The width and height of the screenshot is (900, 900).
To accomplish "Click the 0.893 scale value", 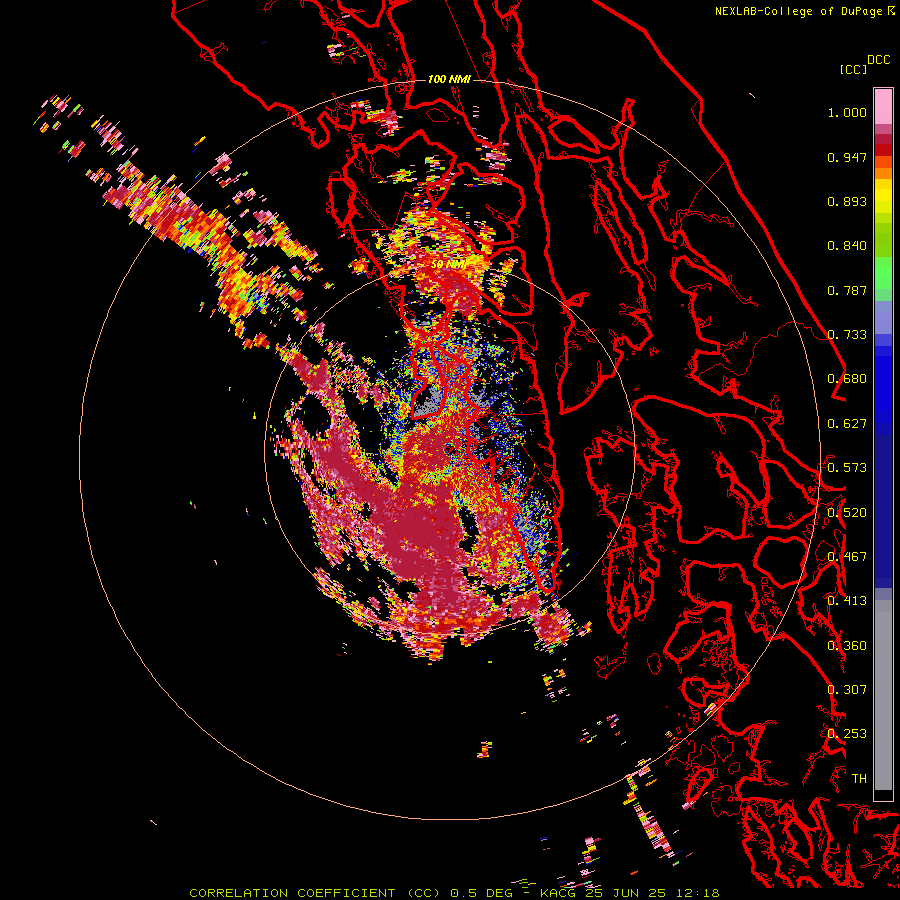I will (847, 201).
